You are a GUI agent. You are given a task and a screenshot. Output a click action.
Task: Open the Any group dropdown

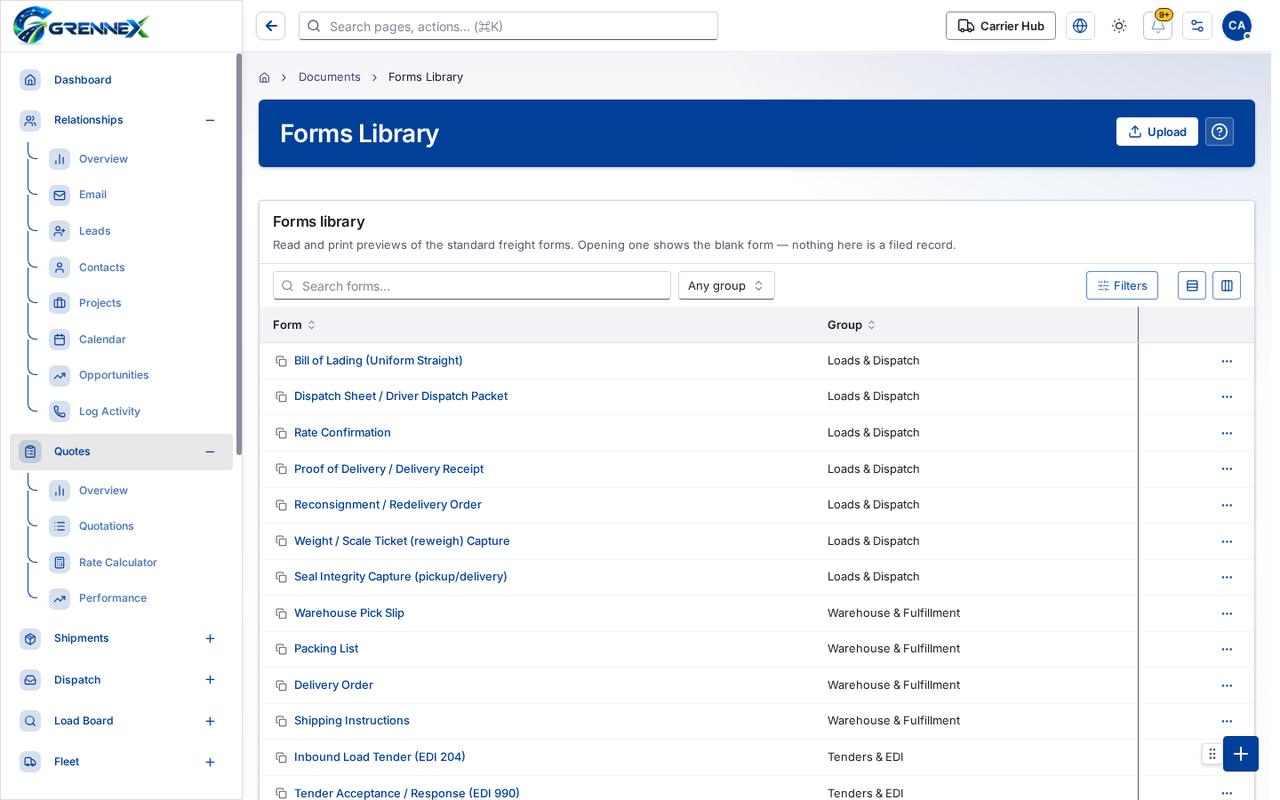coord(726,286)
